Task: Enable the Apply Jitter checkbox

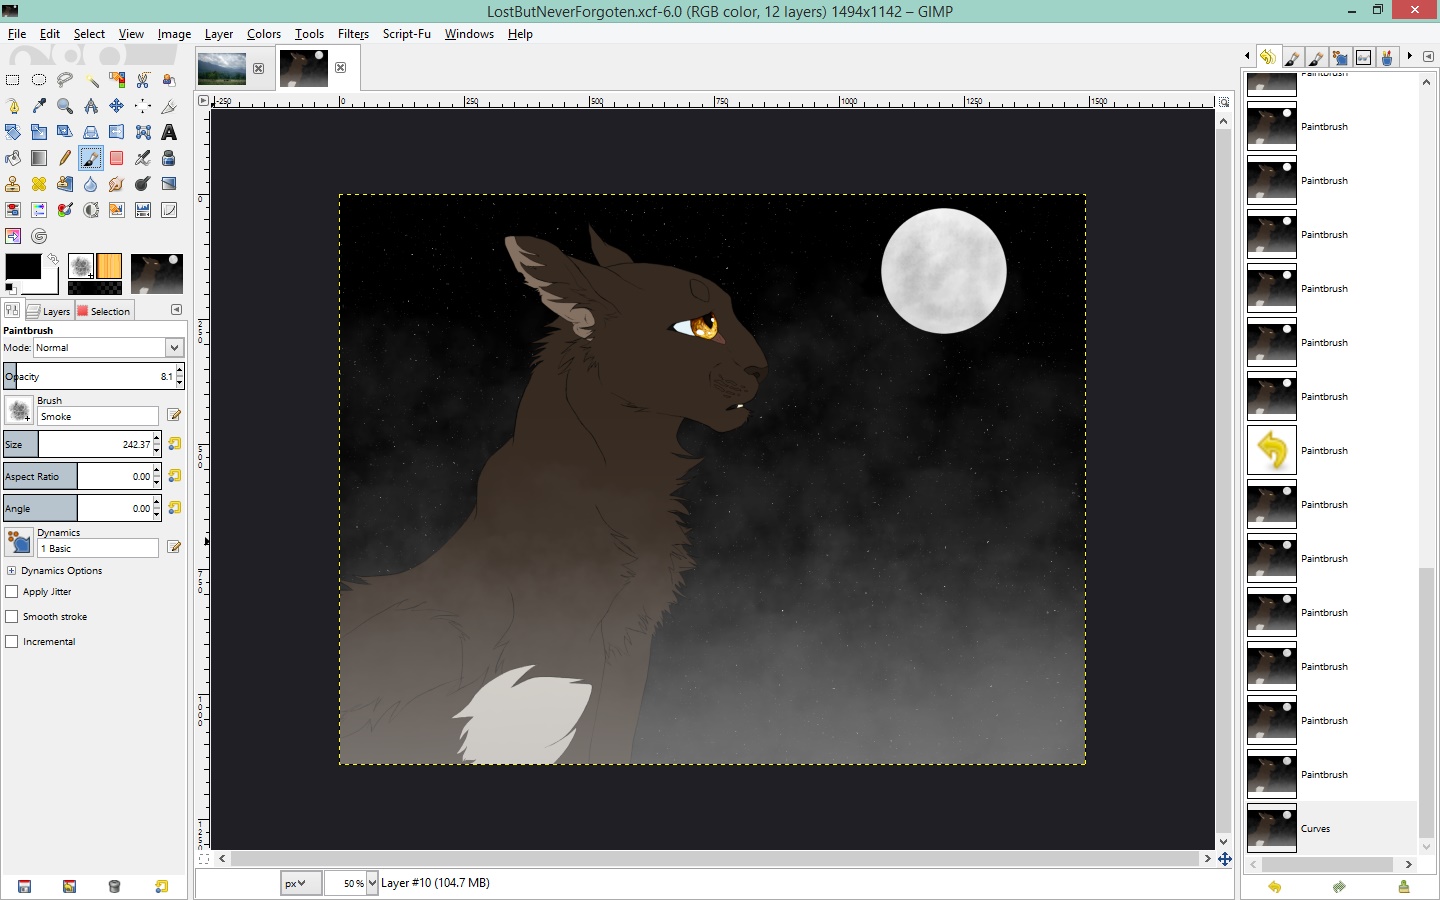Action: click(12, 592)
